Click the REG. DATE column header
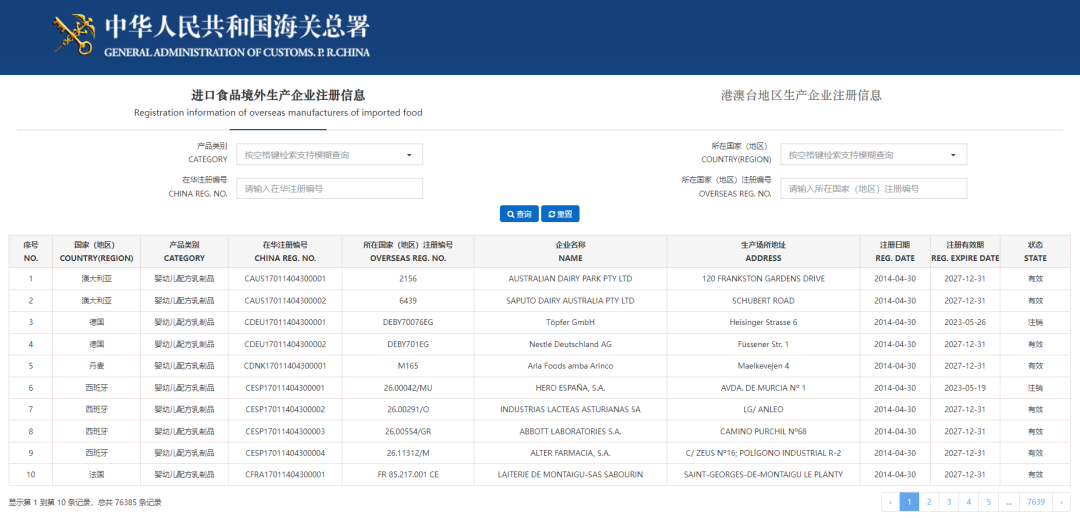This screenshot has width=1080, height=518. click(x=895, y=251)
